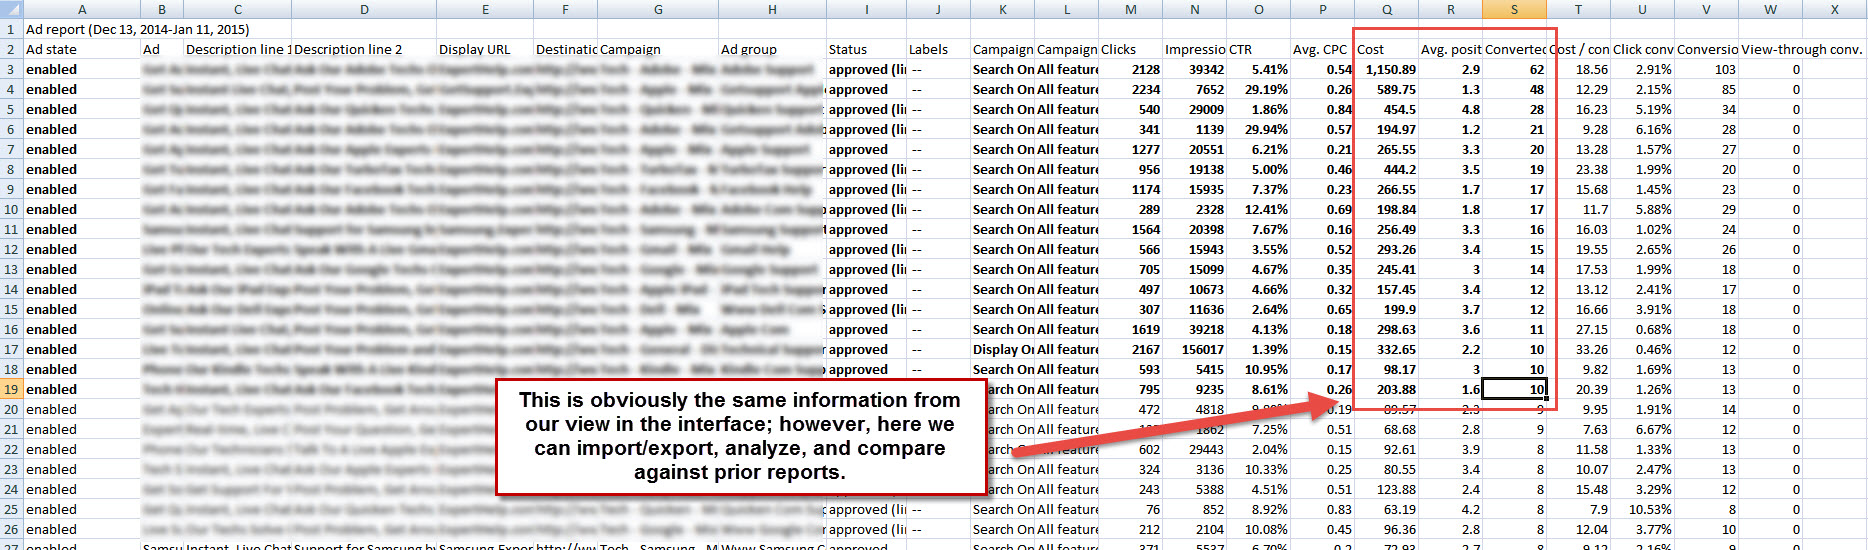Select the 'Display URL' header cell
The image size is (1868, 550).
(485, 49)
